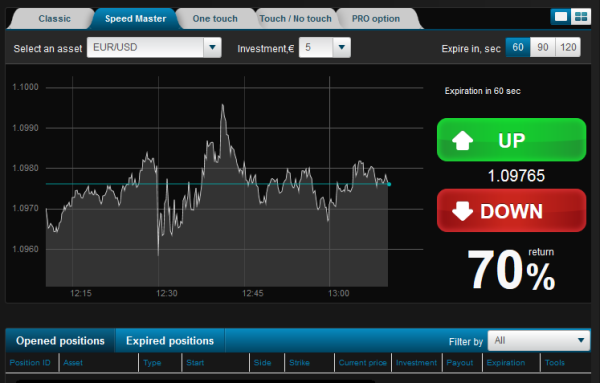Click the white down arrow icon
The image size is (600, 383).
point(462,211)
